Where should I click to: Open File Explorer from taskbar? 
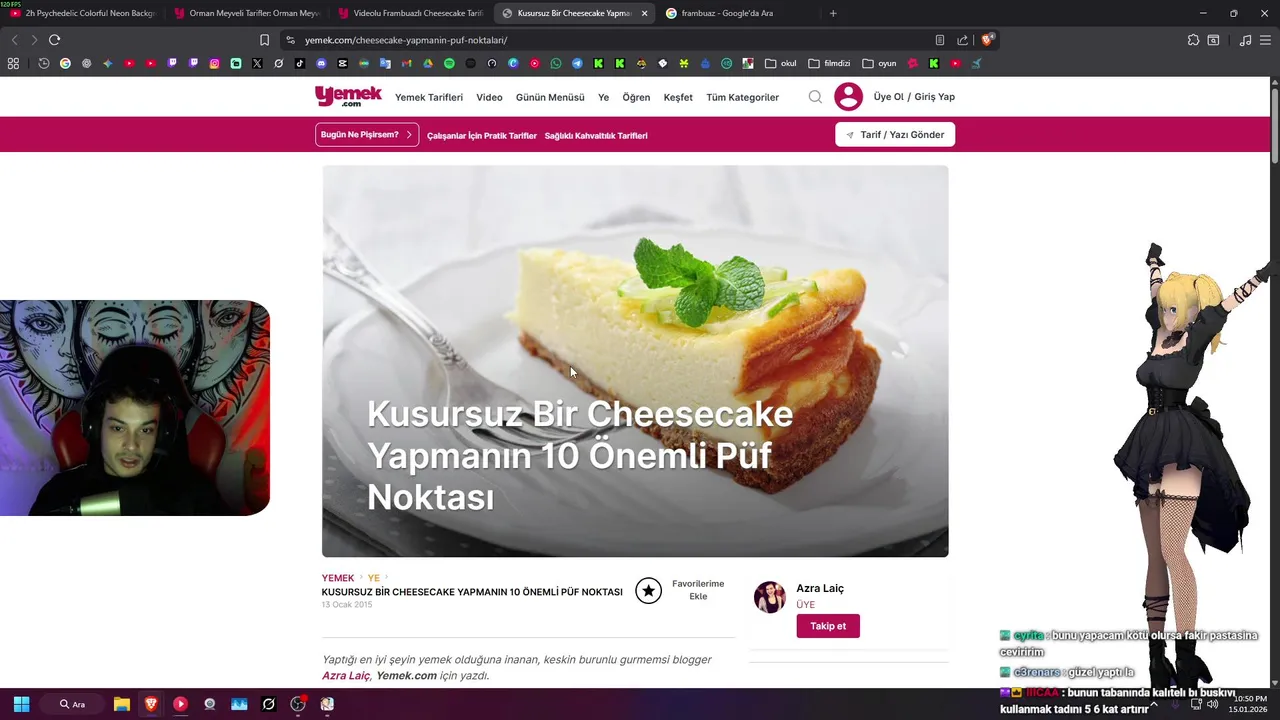[x=121, y=704]
